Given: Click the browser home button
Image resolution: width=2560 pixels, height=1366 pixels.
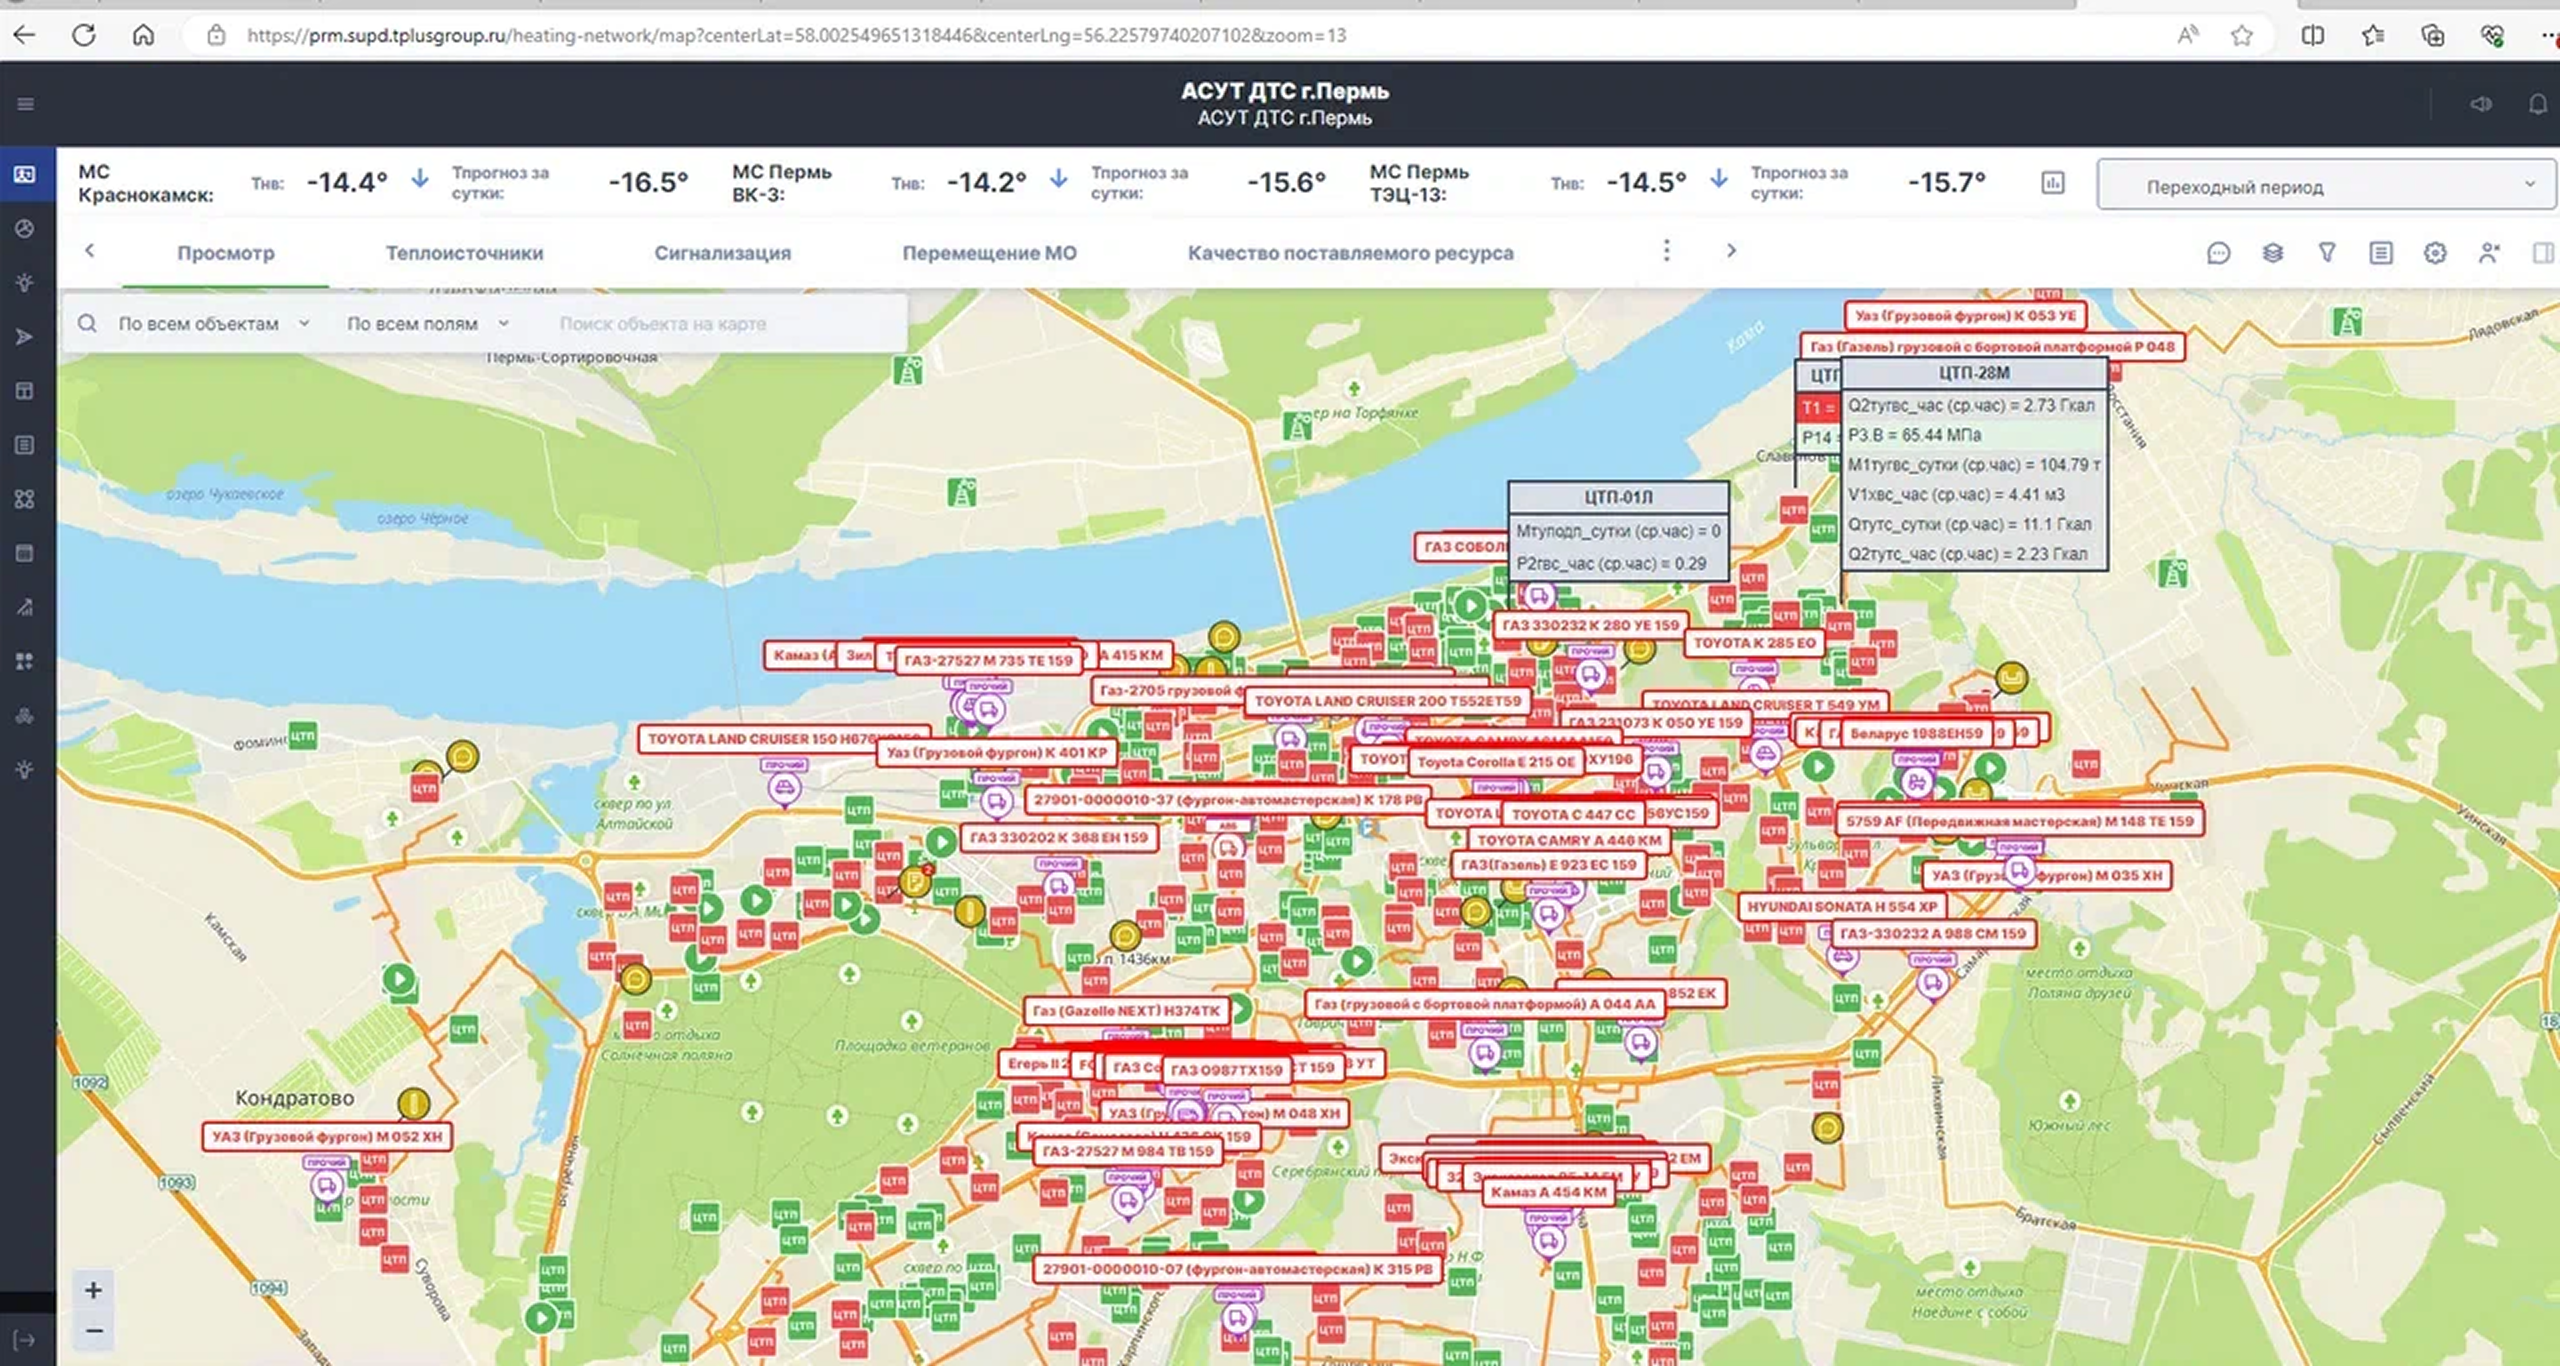Looking at the screenshot, I should [x=143, y=35].
